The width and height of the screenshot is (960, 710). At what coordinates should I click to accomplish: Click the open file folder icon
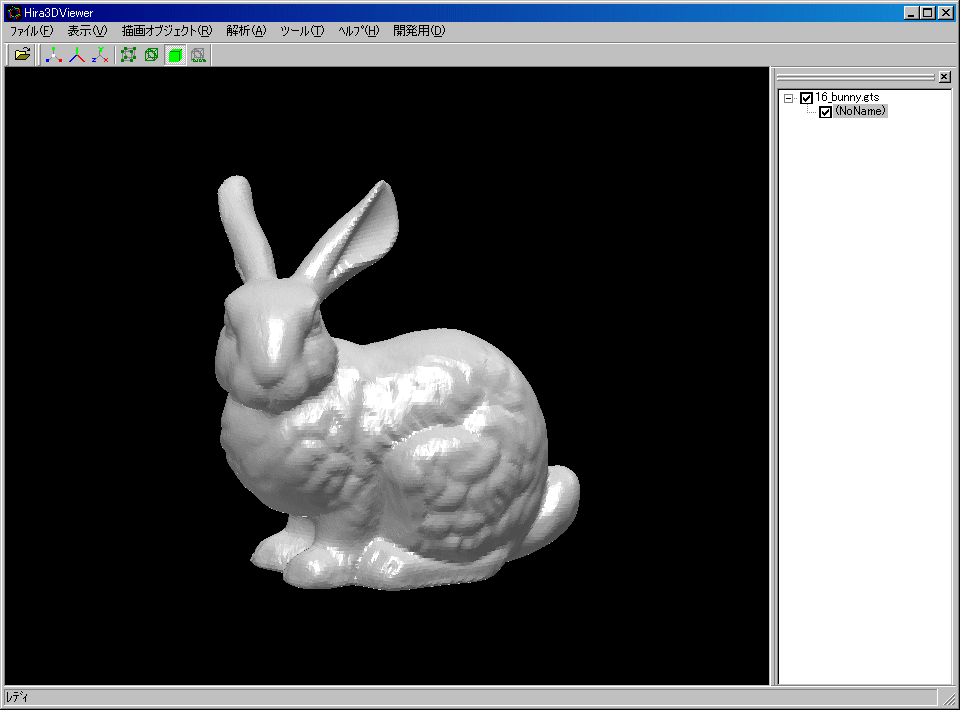22,54
